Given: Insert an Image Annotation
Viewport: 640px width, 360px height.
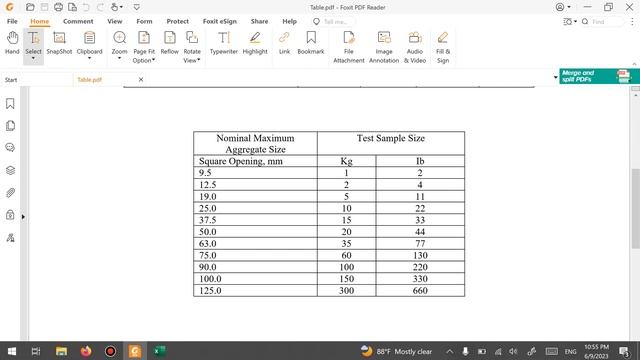Looking at the screenshot, I should (384, 47).
